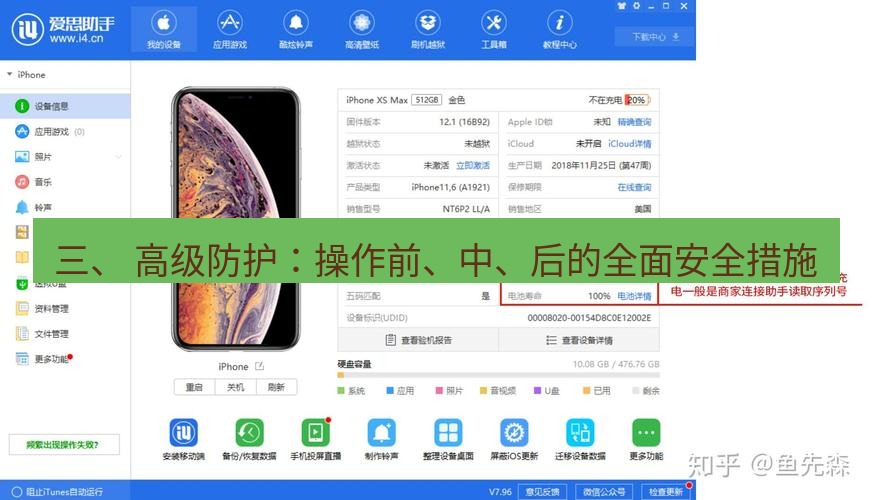The width and height of the screenshot is (872, 500).
Task: Open the green 更多功能 shortcut icon
Action: [x=646, y=432]
